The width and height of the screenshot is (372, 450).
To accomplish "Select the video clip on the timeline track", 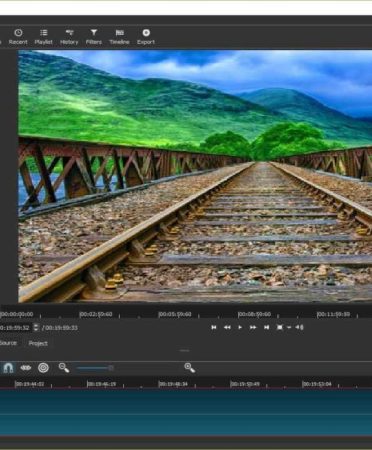I will [x=186, y=412].
